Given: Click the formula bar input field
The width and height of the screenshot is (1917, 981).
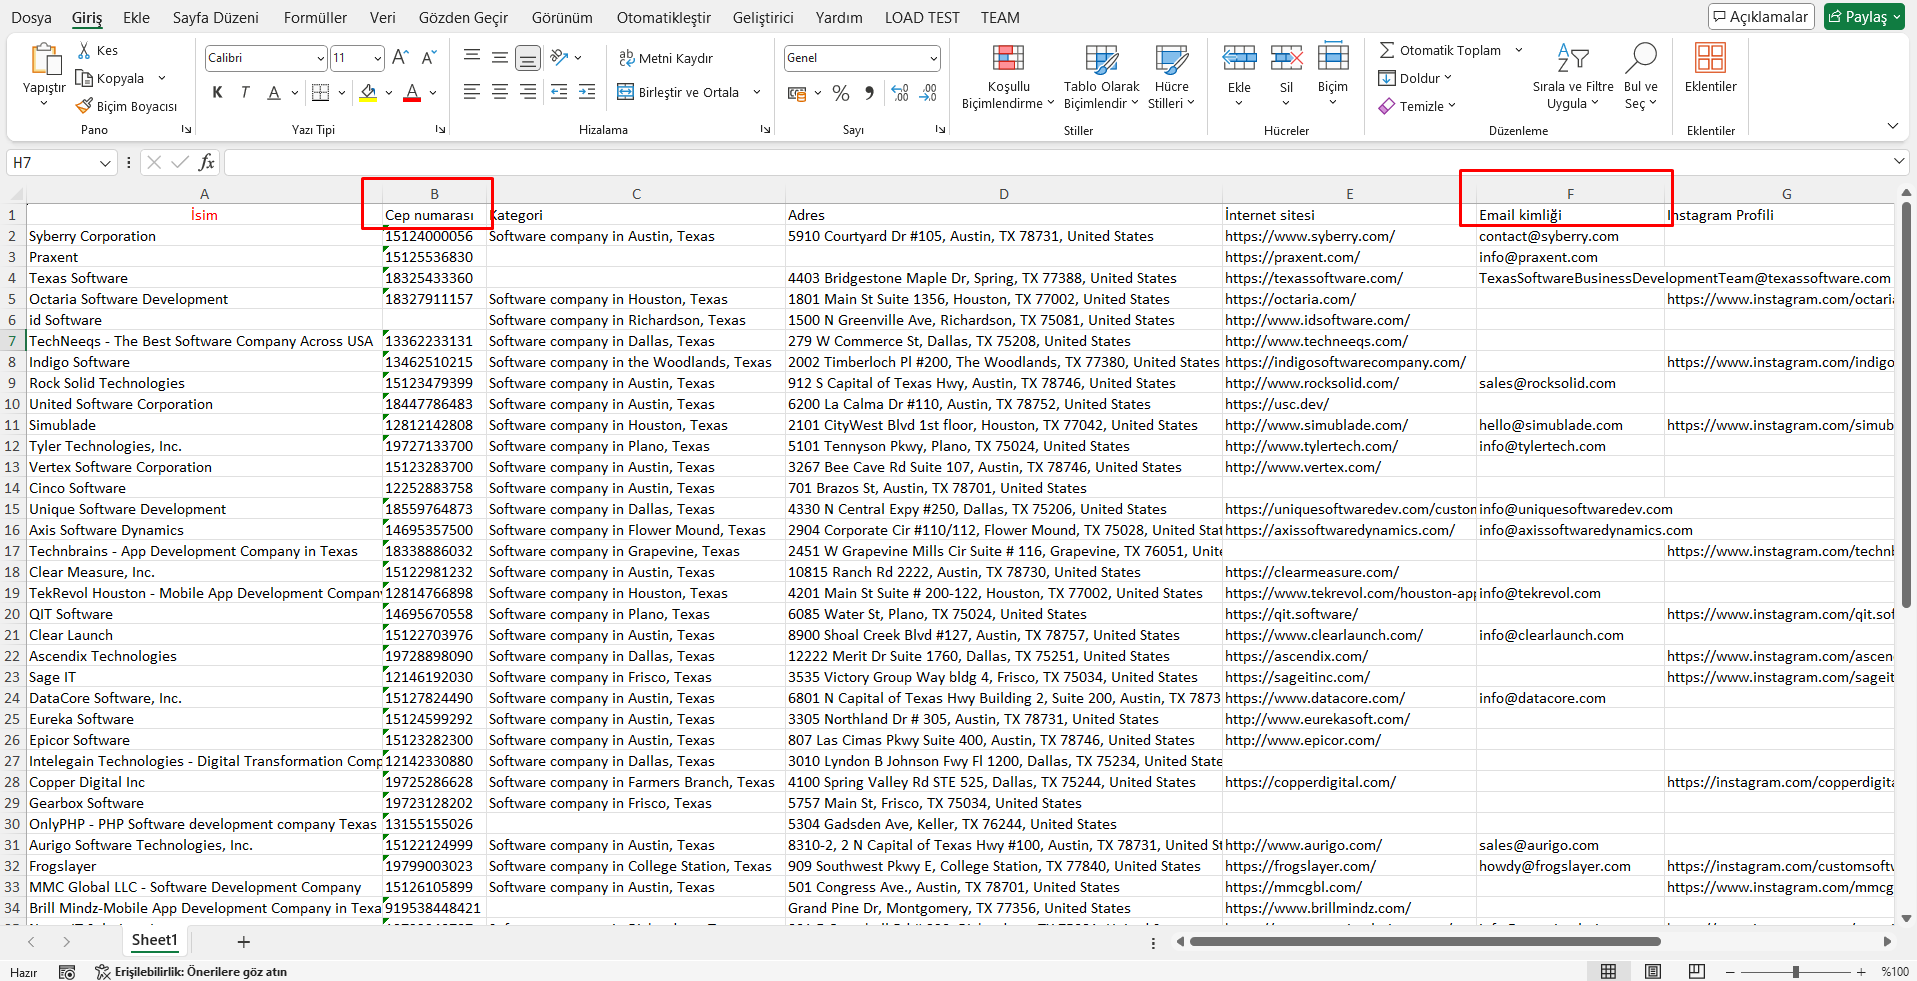Looking at the screenshot, I should pos(1057,162).
